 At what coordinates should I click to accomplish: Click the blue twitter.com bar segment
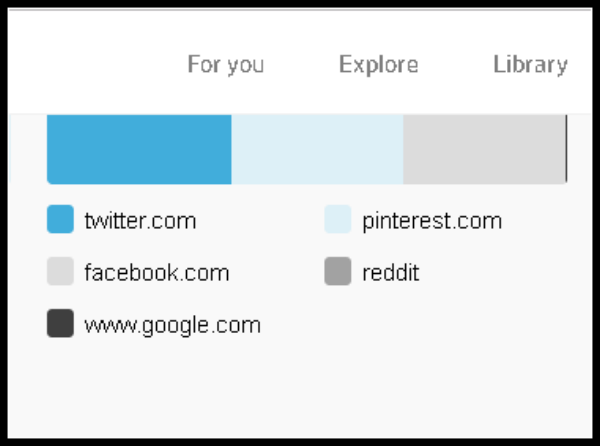click(x=139, y=149)
